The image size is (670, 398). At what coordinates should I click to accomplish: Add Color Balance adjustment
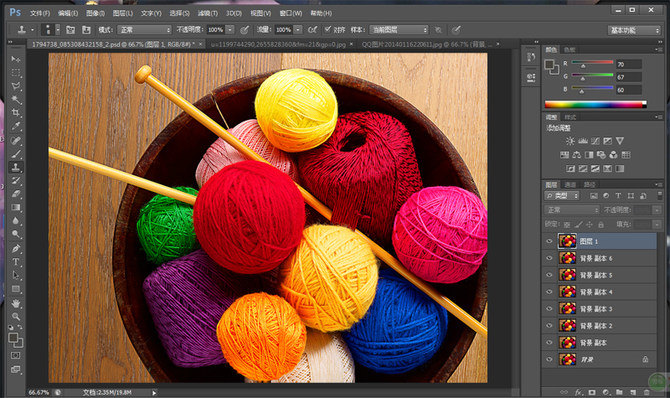[576, 155]
